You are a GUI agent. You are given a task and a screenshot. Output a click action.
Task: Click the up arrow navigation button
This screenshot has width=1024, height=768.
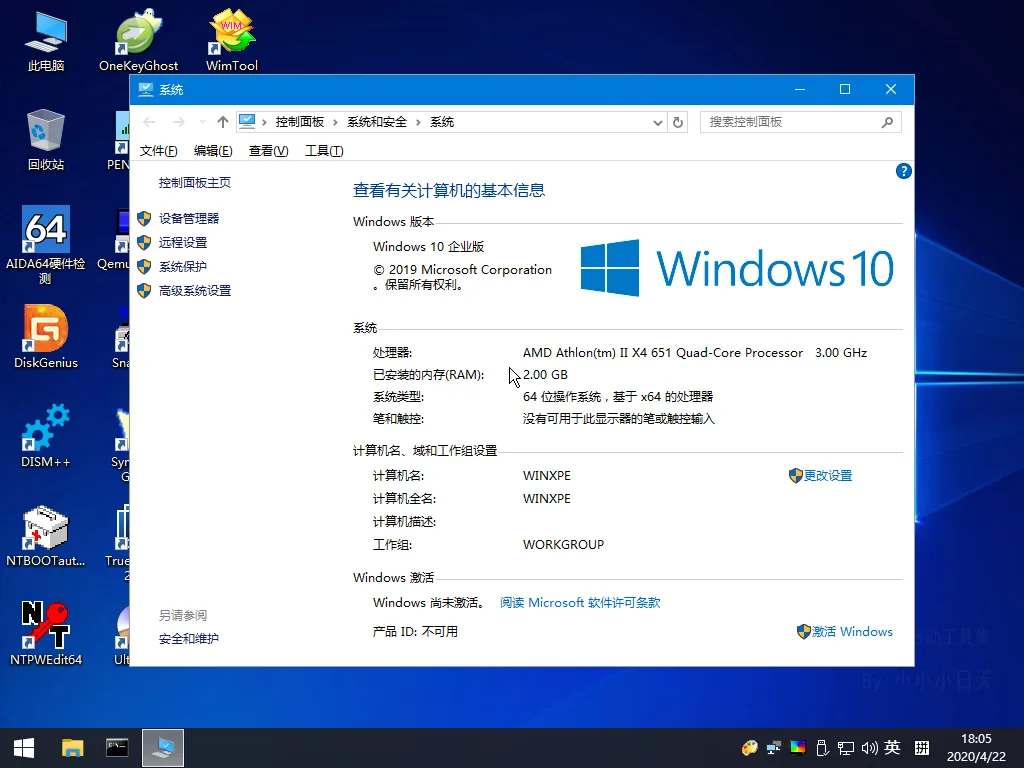[223, 122]
